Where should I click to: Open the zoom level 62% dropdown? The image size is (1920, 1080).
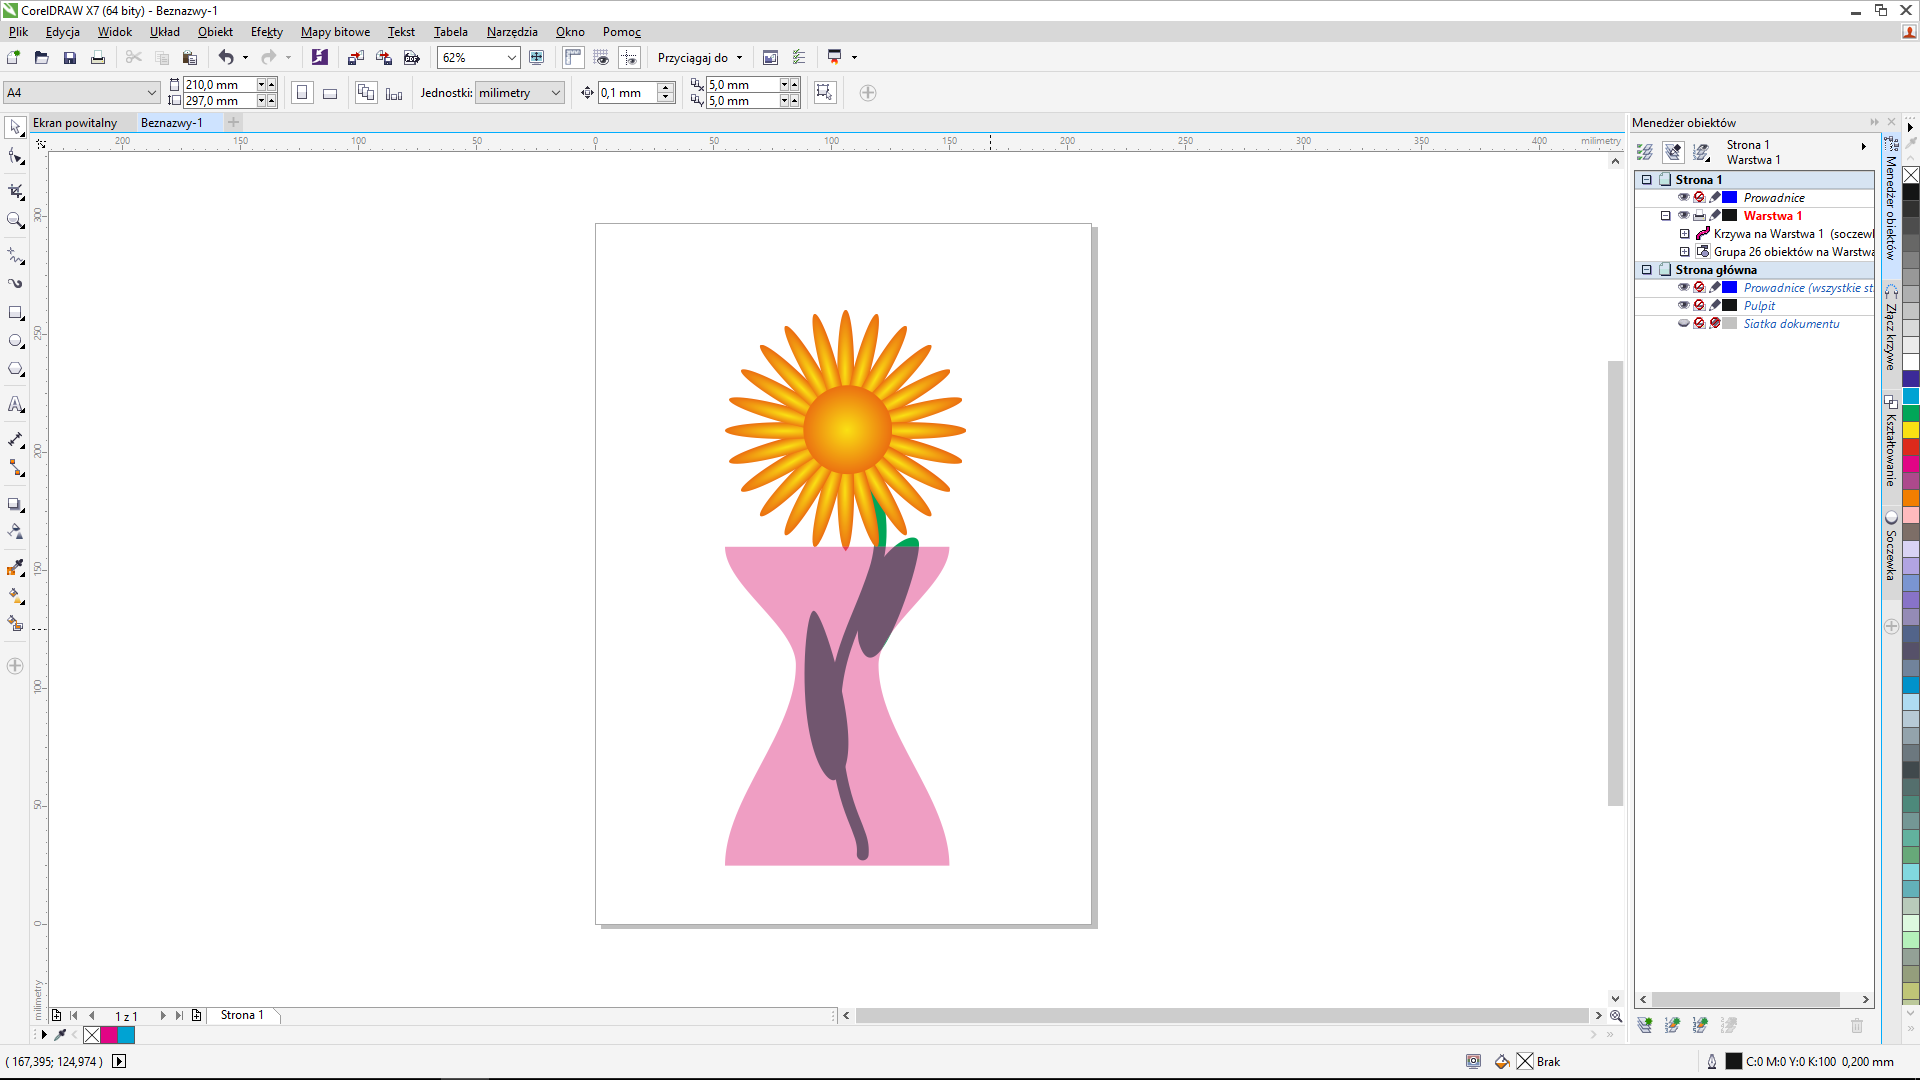coord(511,58)
